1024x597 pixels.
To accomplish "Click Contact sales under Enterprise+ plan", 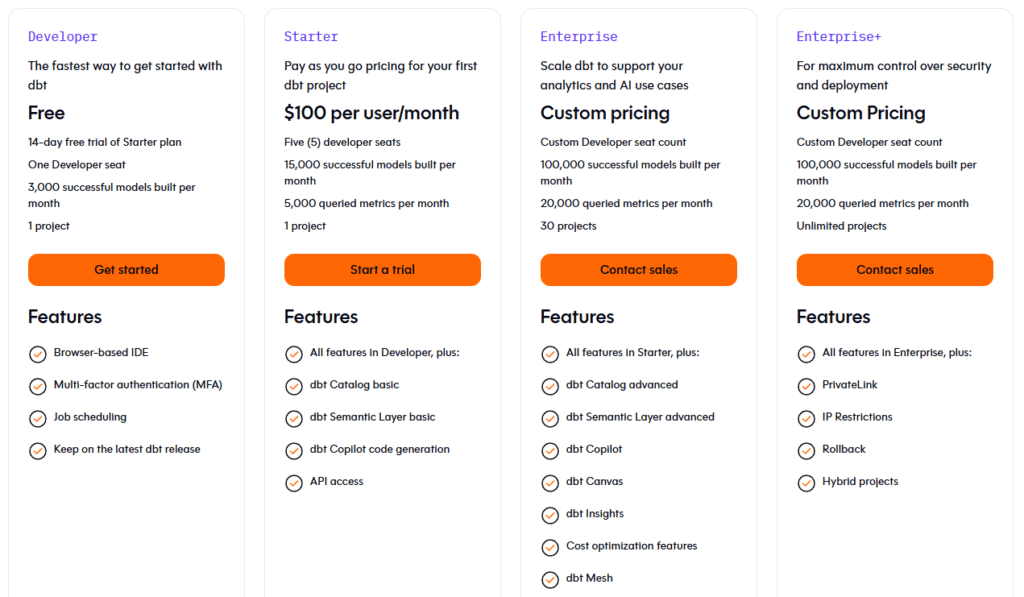I will click(x=894, y=269).
